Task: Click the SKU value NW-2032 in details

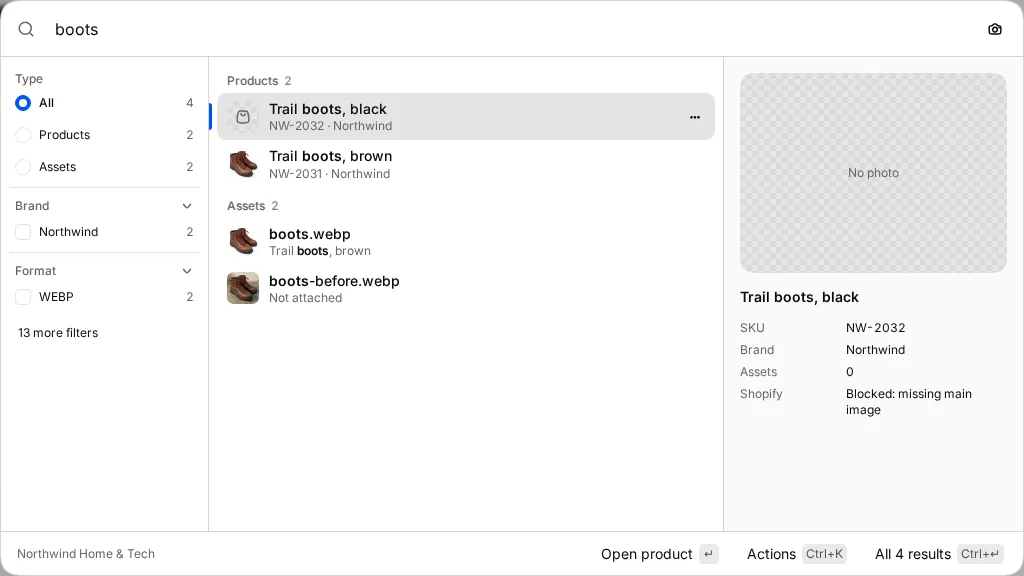Action: pos(876,328)
